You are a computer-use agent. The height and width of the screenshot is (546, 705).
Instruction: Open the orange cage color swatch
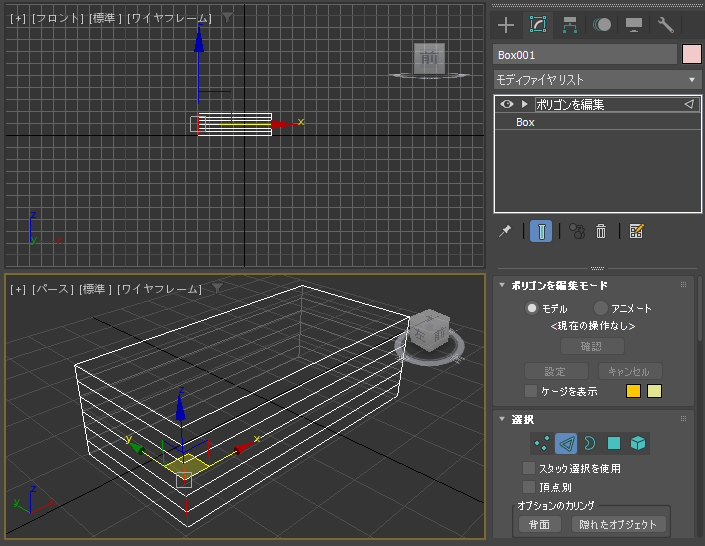633,391
